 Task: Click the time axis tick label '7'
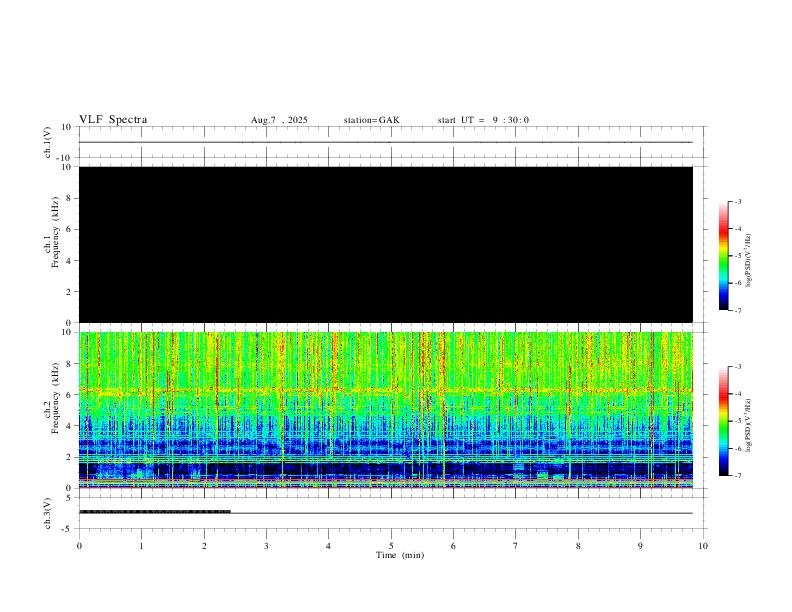[516, 546]
